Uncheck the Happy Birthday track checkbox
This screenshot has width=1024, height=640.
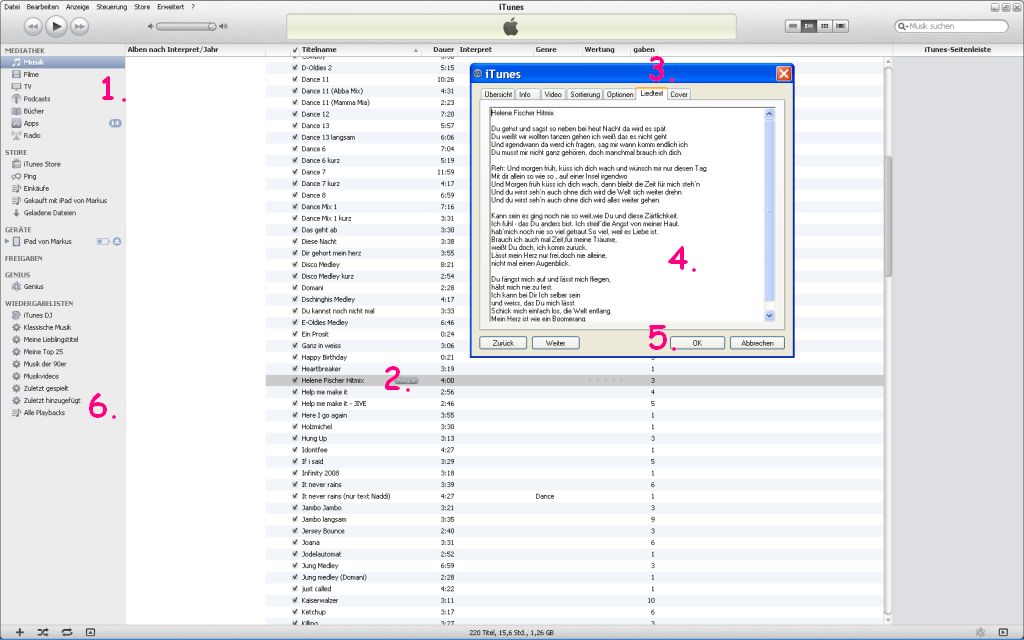(x=295, y=358)
